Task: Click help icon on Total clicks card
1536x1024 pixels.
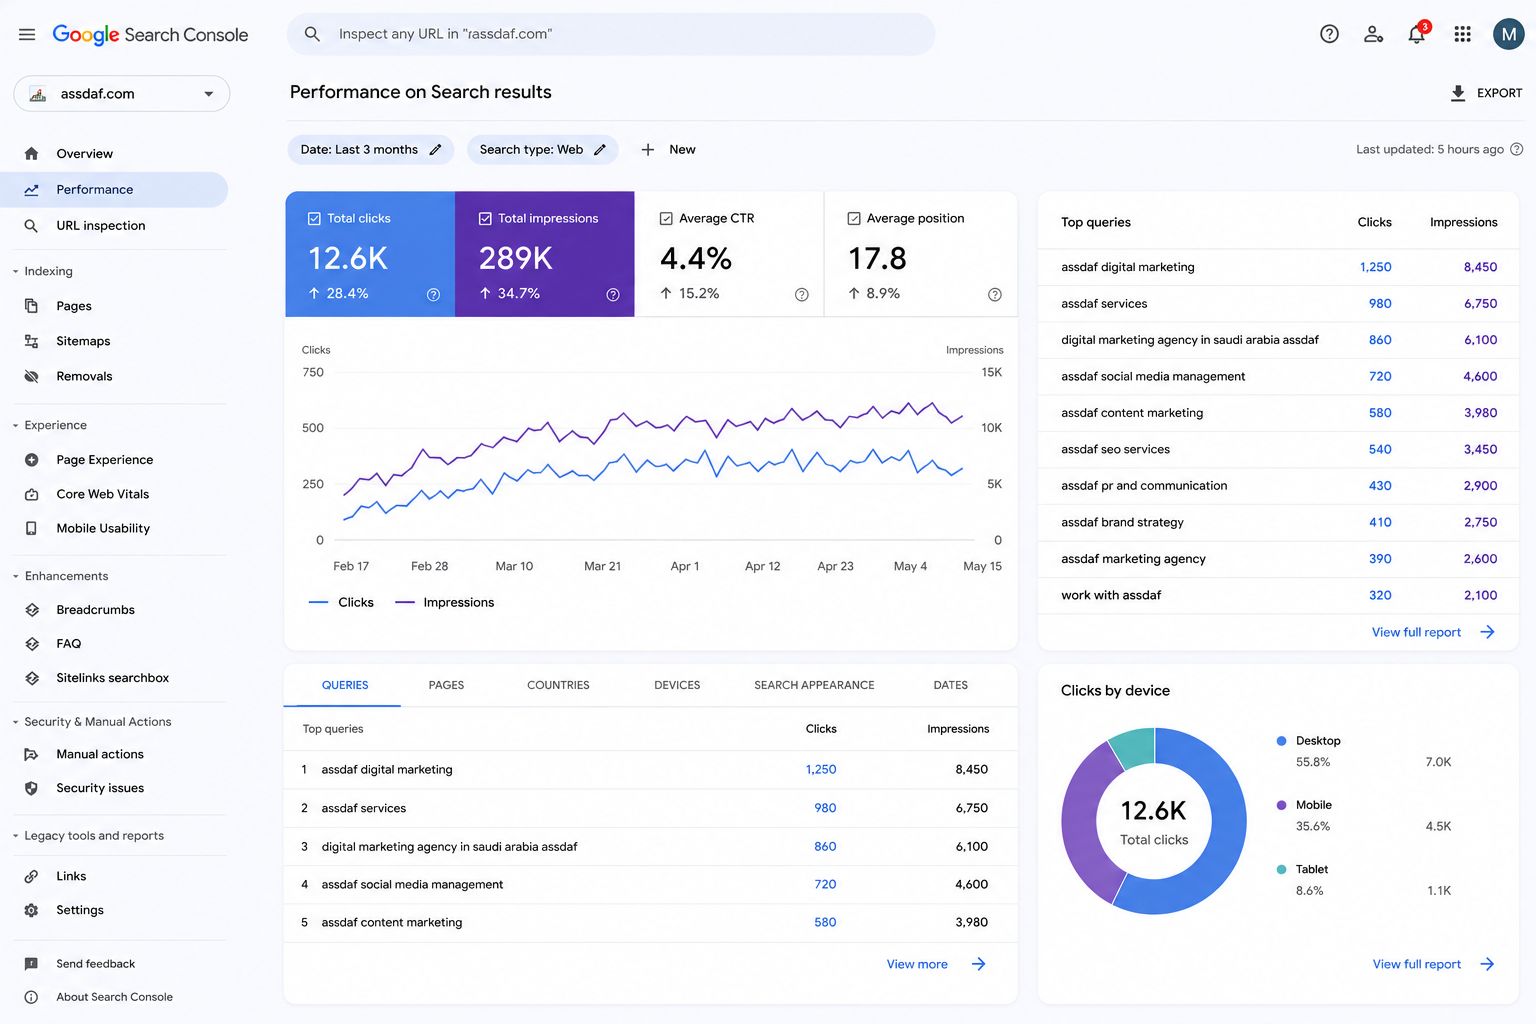Action: point(433,295)
